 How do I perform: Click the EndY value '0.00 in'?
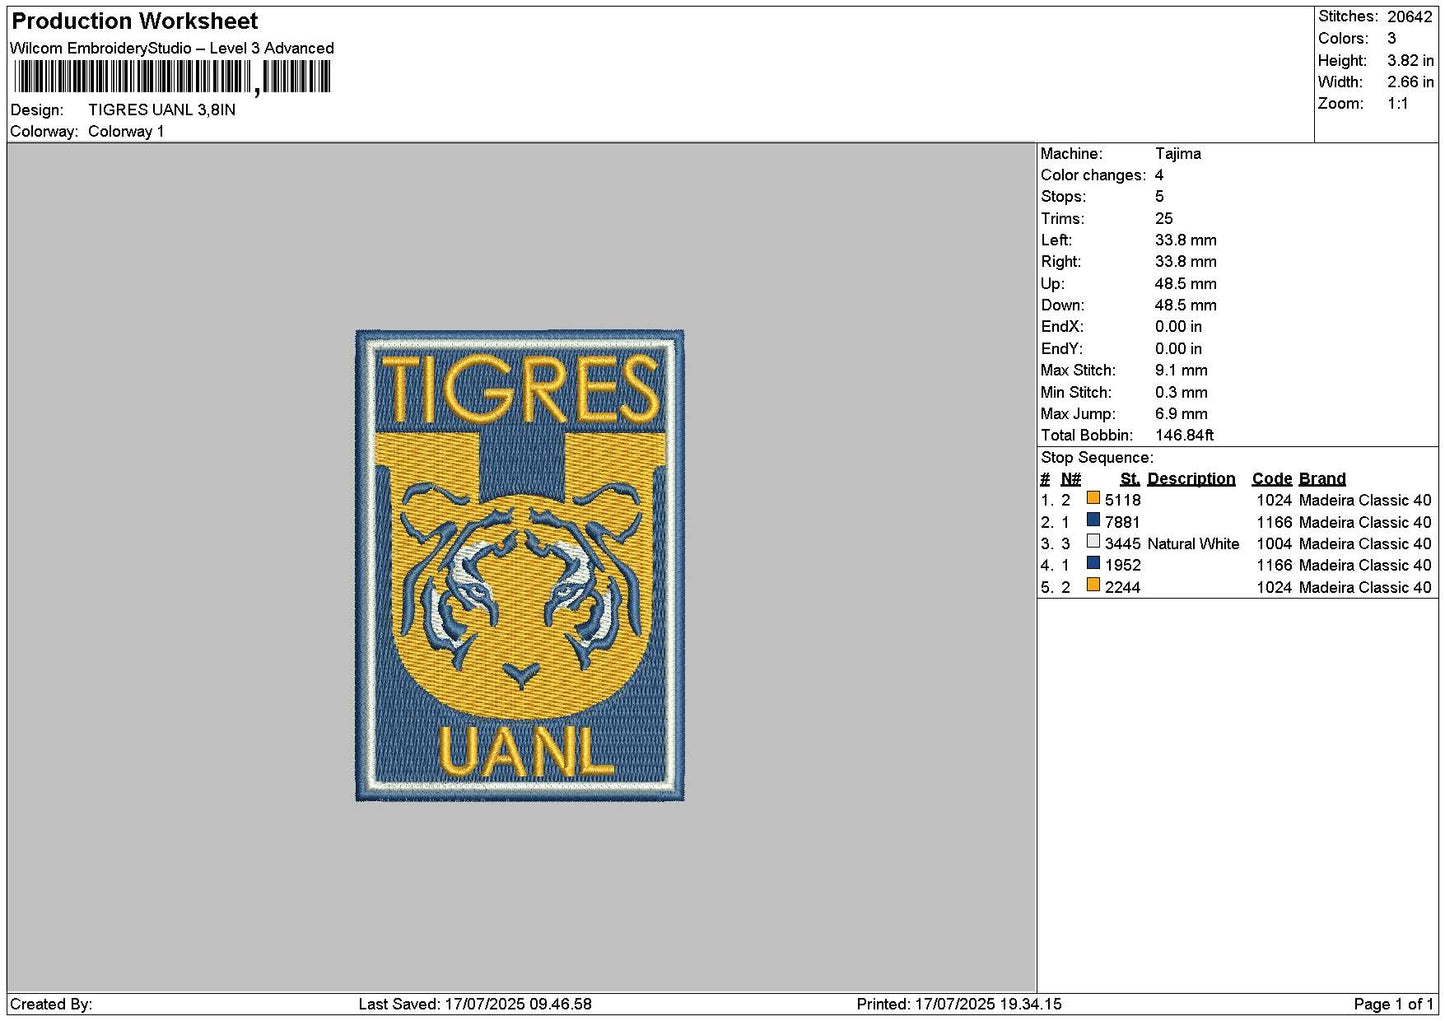[1179, 349]
